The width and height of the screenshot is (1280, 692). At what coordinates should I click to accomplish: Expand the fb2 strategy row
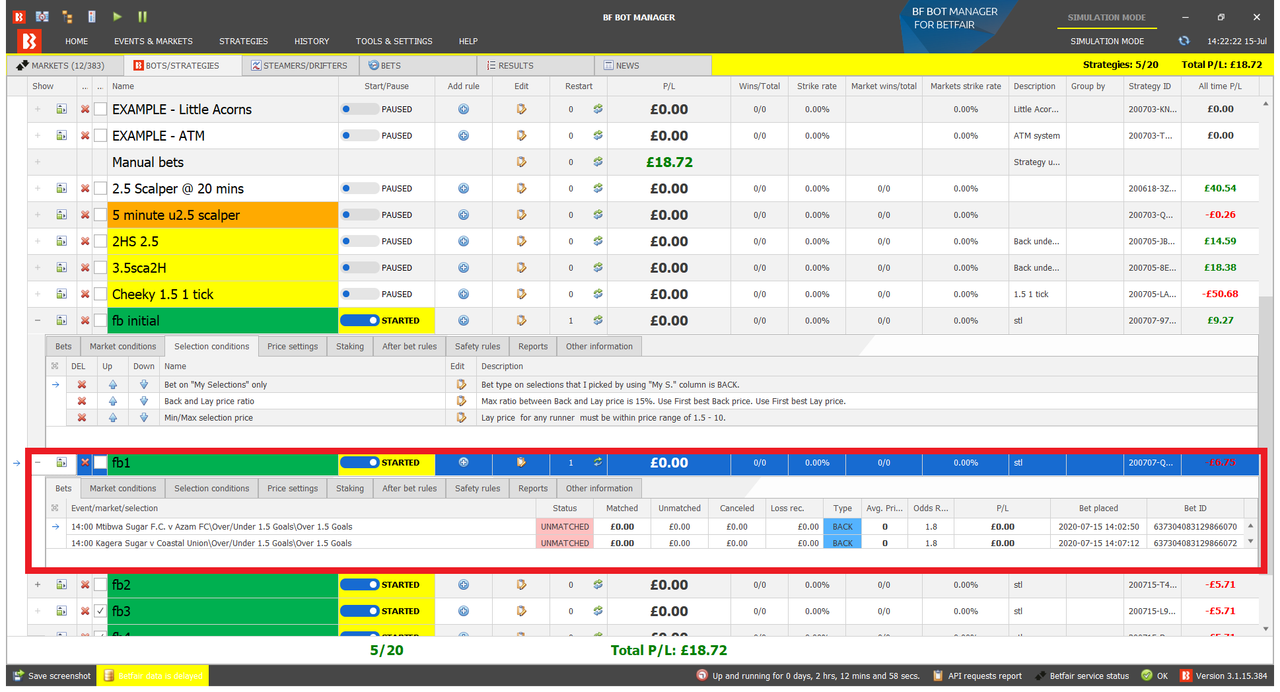(38, 585)
